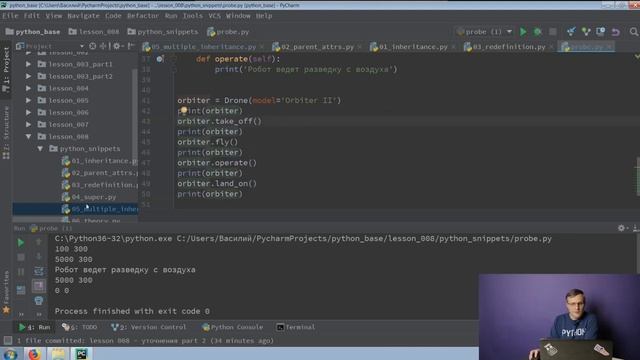Open the 6: TODO tool window

pyautogui.click(x=80, y=327)
